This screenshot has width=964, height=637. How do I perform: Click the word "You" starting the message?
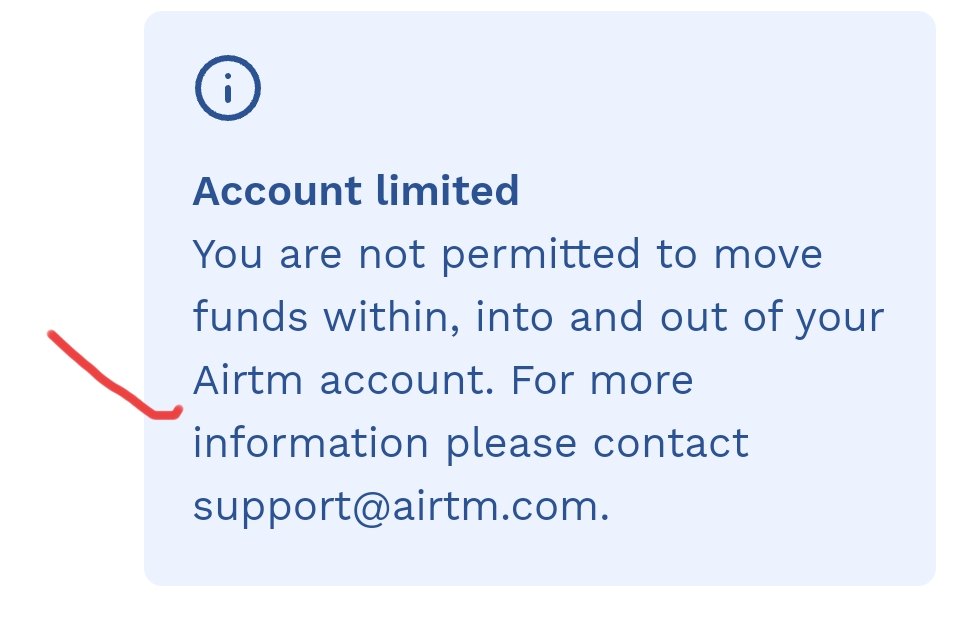click(x=228, y=254)
